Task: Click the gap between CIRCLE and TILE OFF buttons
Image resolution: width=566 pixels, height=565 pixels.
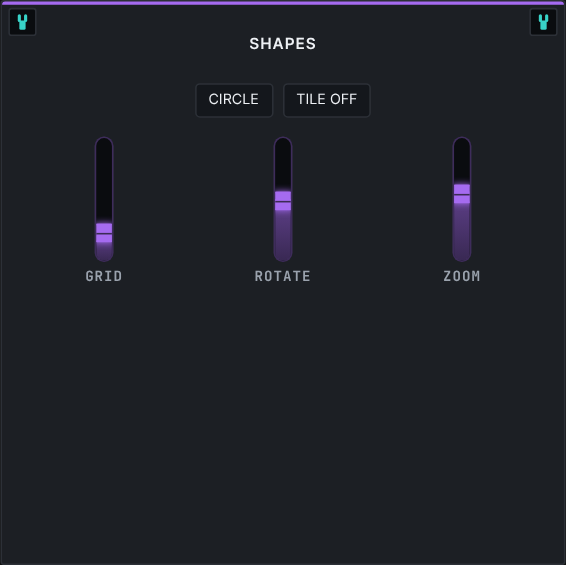Action: coord(278,100)
